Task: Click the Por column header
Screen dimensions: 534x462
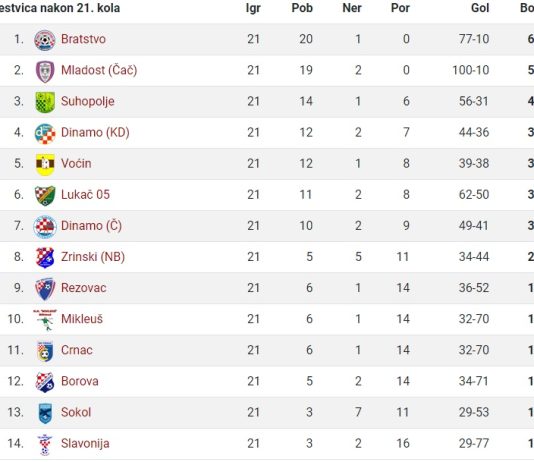Action: point(400,8)
